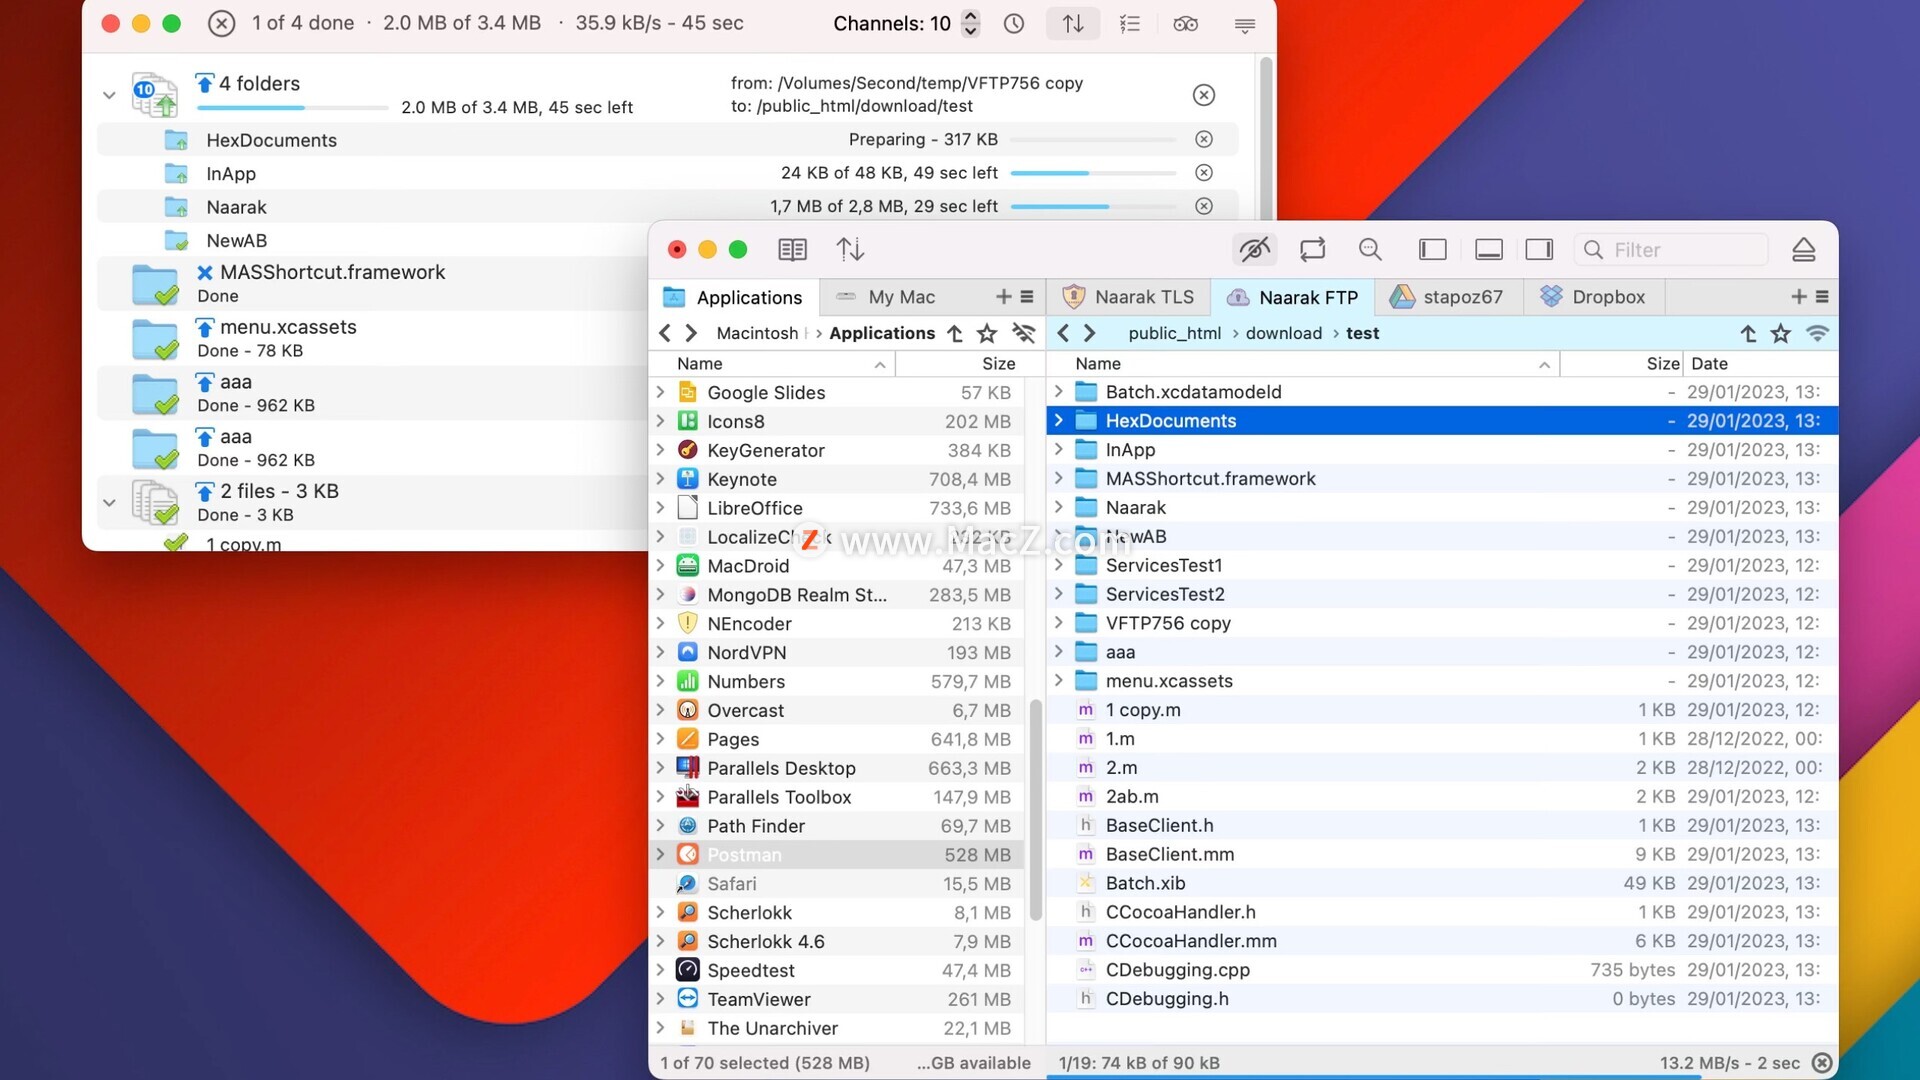Open the checklist icon in the transfer window

click(1130, 23)
